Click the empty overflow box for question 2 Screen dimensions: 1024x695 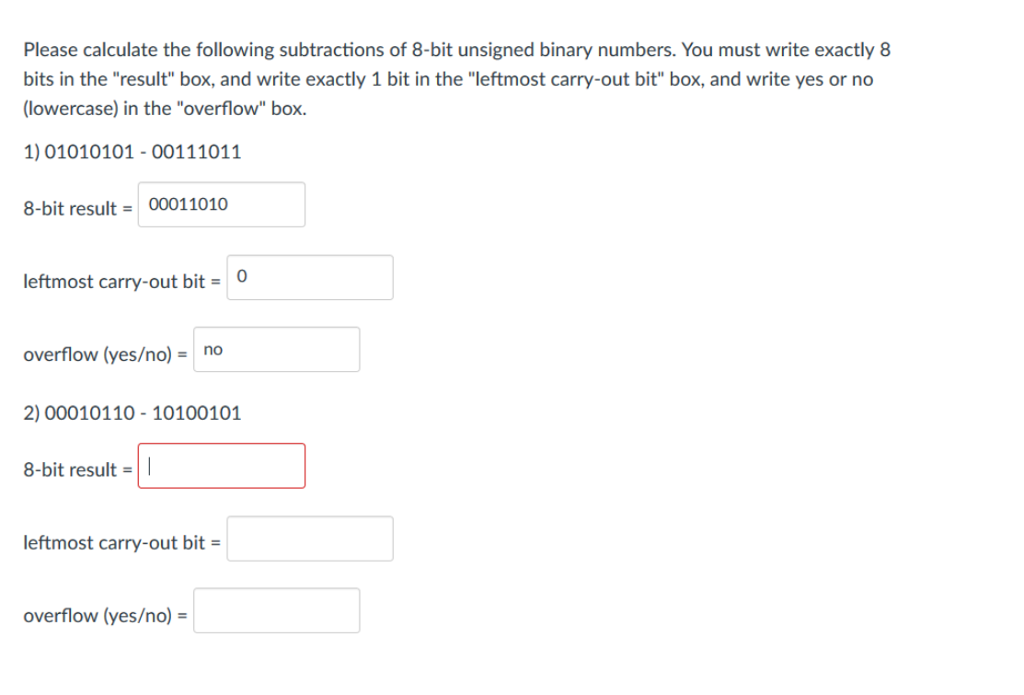pyautogui.click(x=278, y=611)
